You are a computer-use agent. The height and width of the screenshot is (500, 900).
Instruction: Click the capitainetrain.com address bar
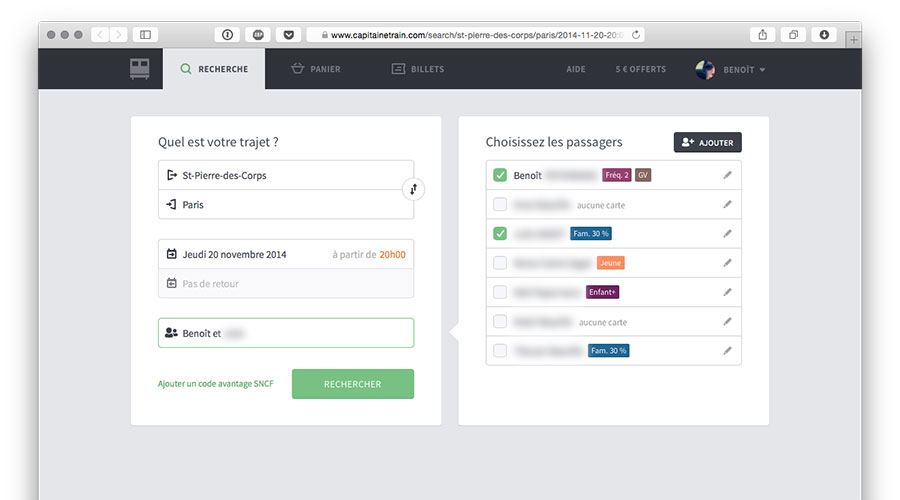click(475, 35)
